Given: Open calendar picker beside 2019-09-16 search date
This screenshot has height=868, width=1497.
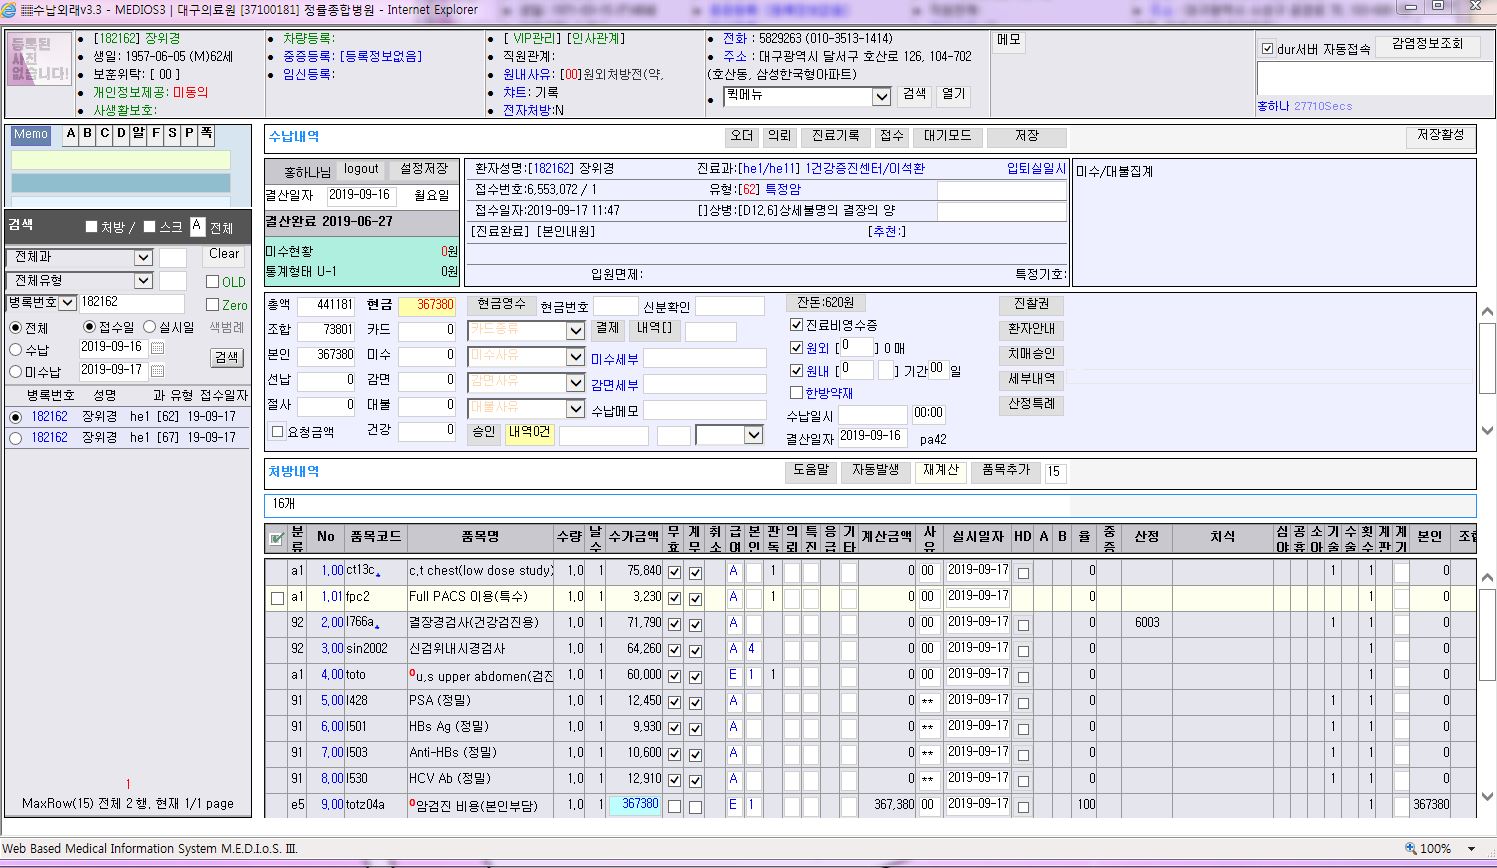Looking at the screenshot, I should coord(157,348).
